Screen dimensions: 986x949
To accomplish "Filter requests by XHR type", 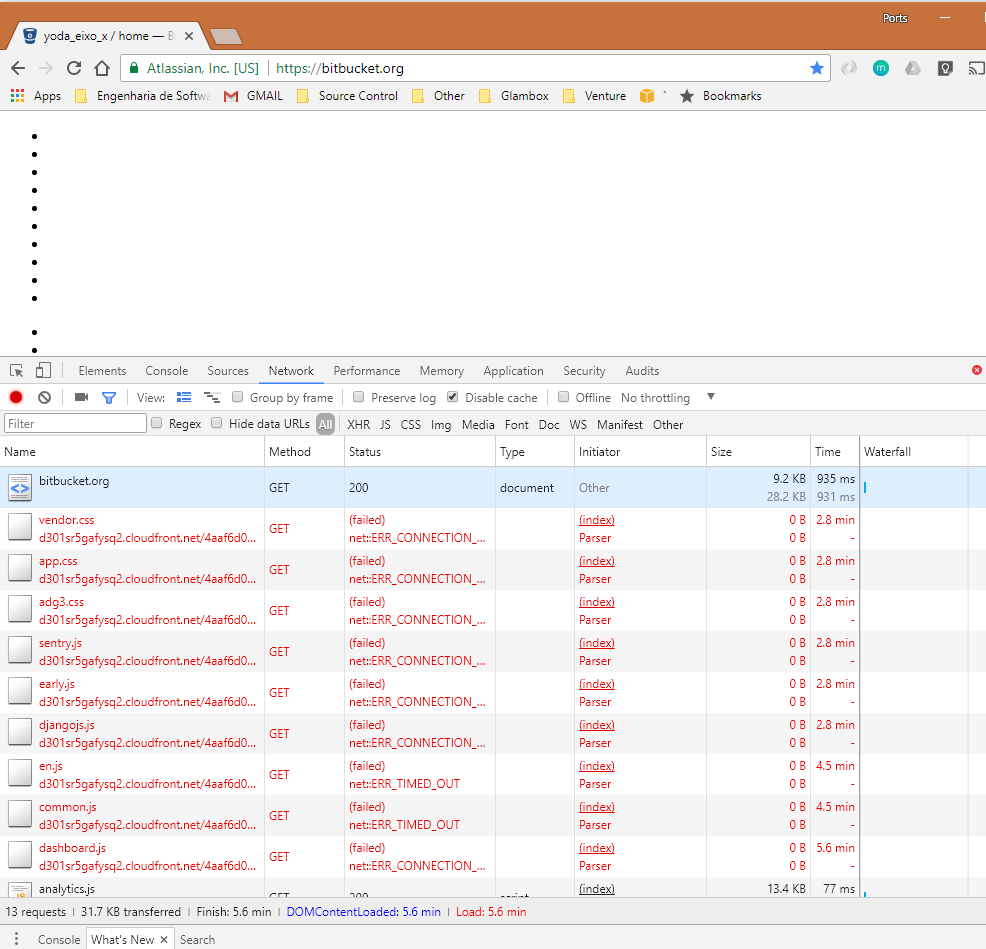I will (358, 424).
